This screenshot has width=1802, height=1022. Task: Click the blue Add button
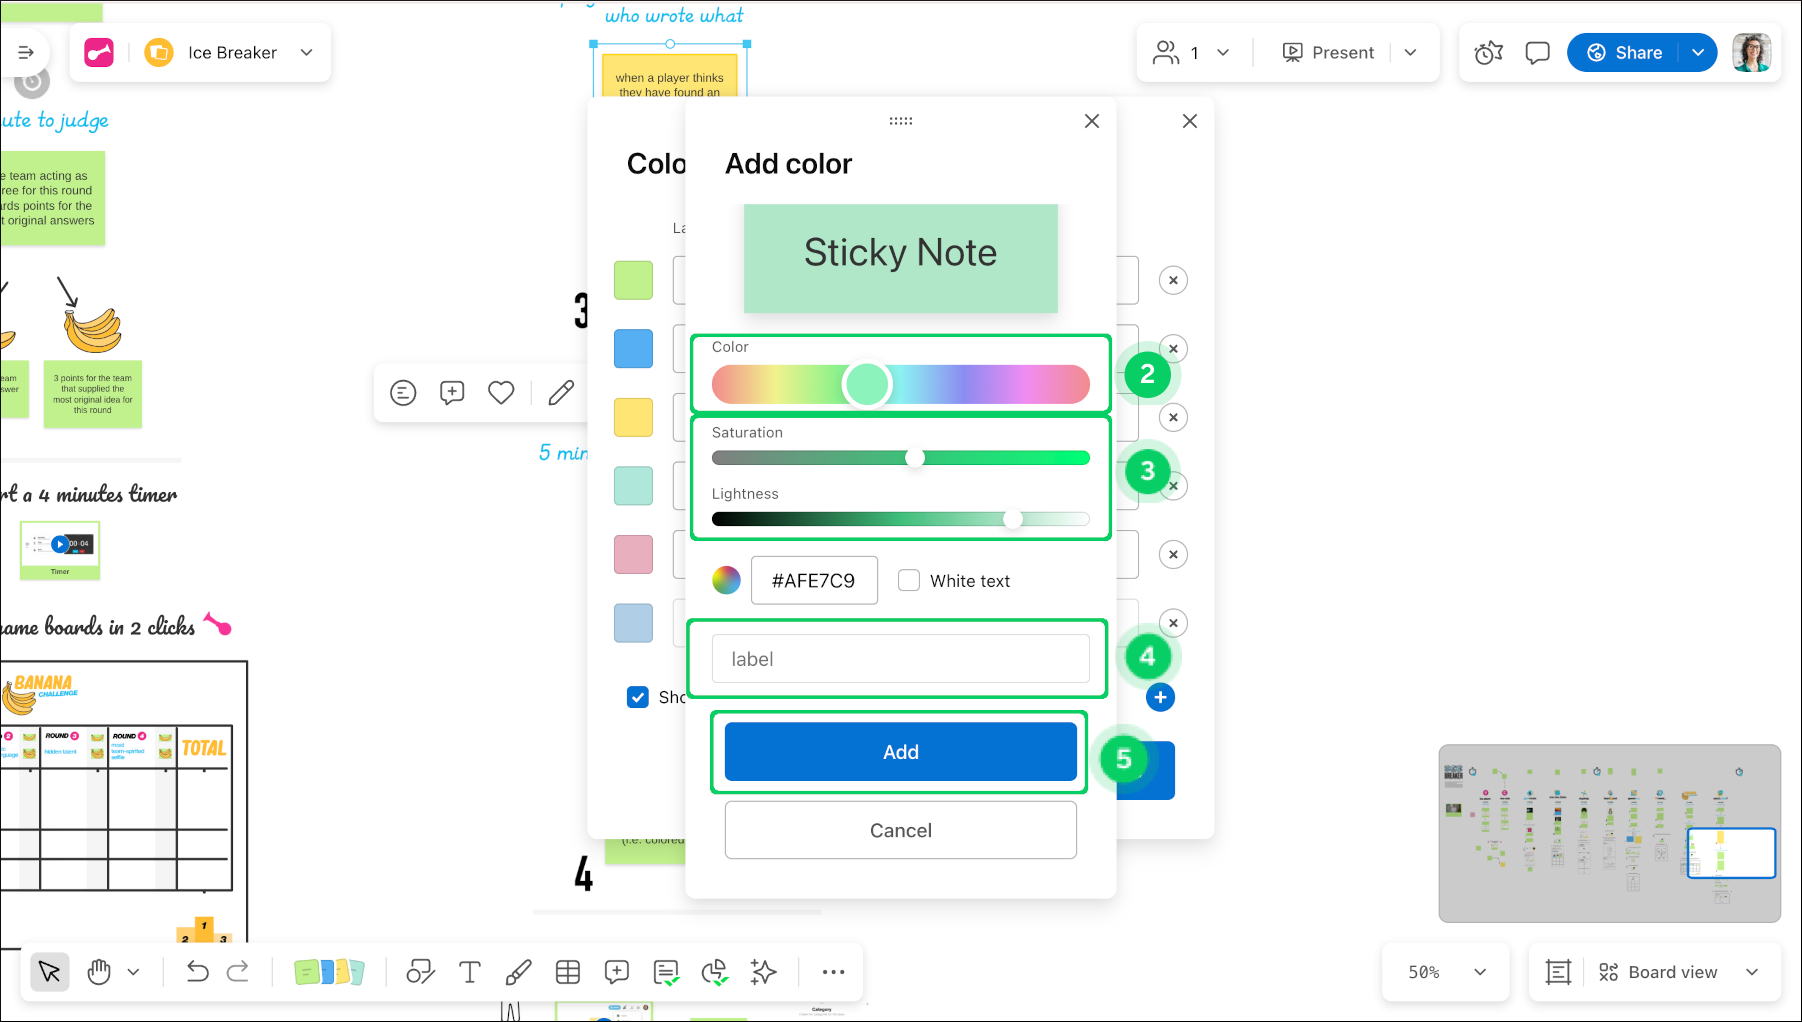click(900, 752)
